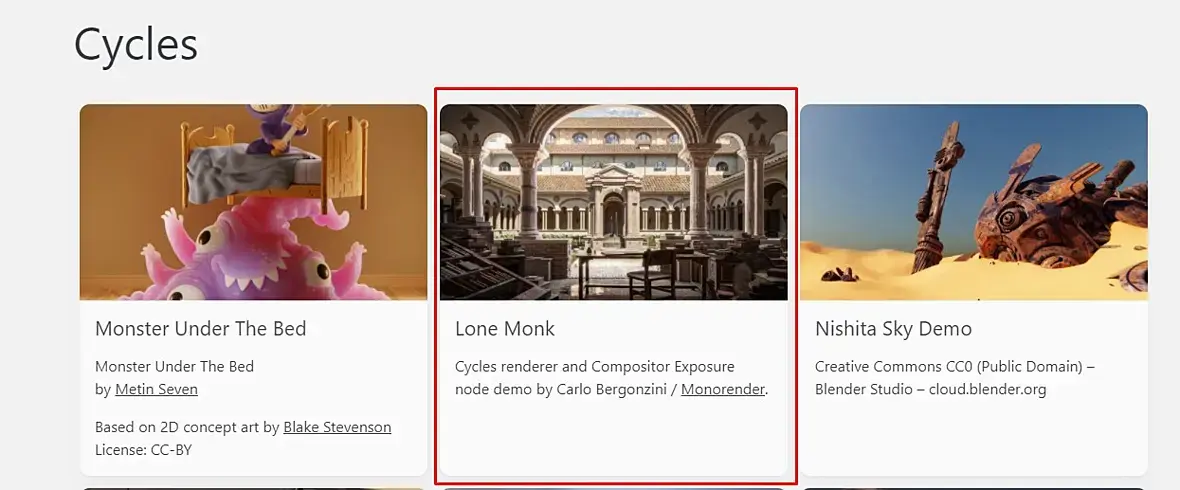Click the Cycles renderer and Compositor Exposure text

click(x=594, y=367)
